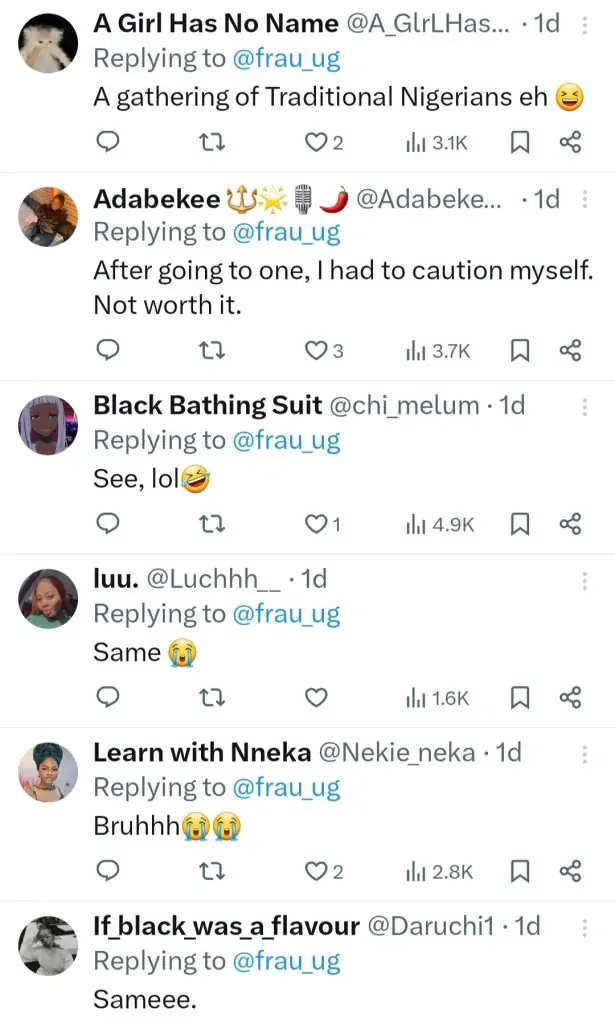Open Black Bathing Suit's avatar
The height and width of the screenshot is (1024, 615).
[x=47, y=425]
